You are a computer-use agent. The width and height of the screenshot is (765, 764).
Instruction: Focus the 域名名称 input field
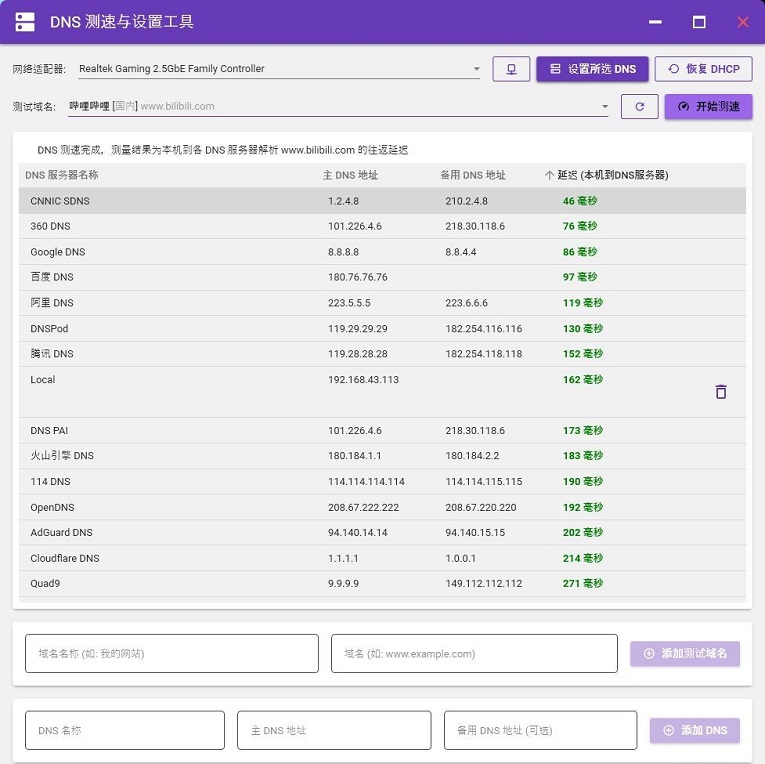171,653
